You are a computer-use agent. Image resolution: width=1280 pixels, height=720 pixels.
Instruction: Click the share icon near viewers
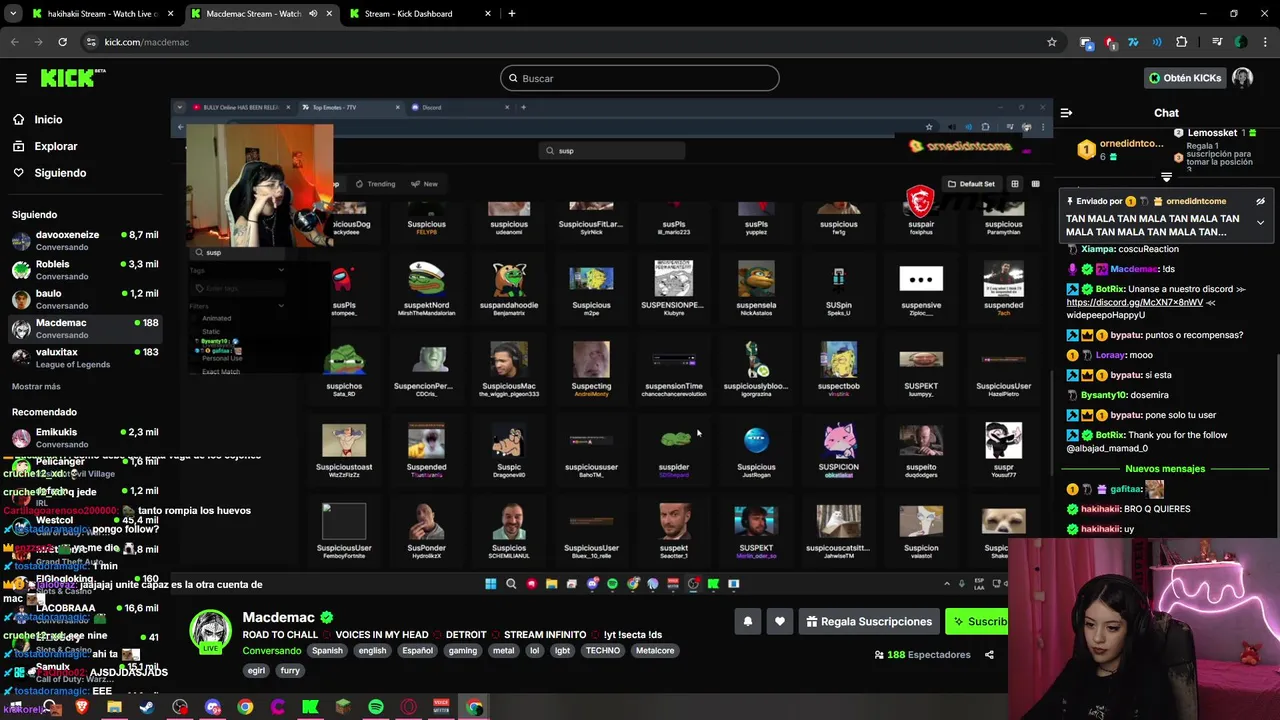[989, 655]
